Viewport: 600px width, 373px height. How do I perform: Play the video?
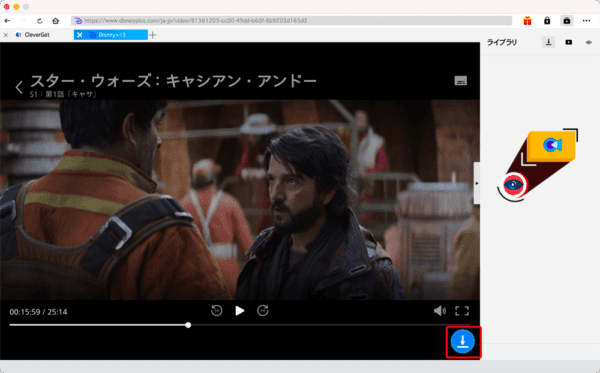(x=240, y=311)
